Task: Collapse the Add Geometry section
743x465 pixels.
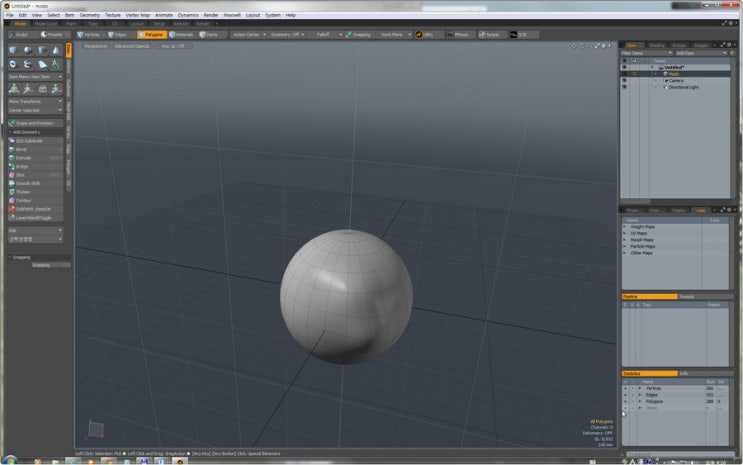Action: point(10,132)
